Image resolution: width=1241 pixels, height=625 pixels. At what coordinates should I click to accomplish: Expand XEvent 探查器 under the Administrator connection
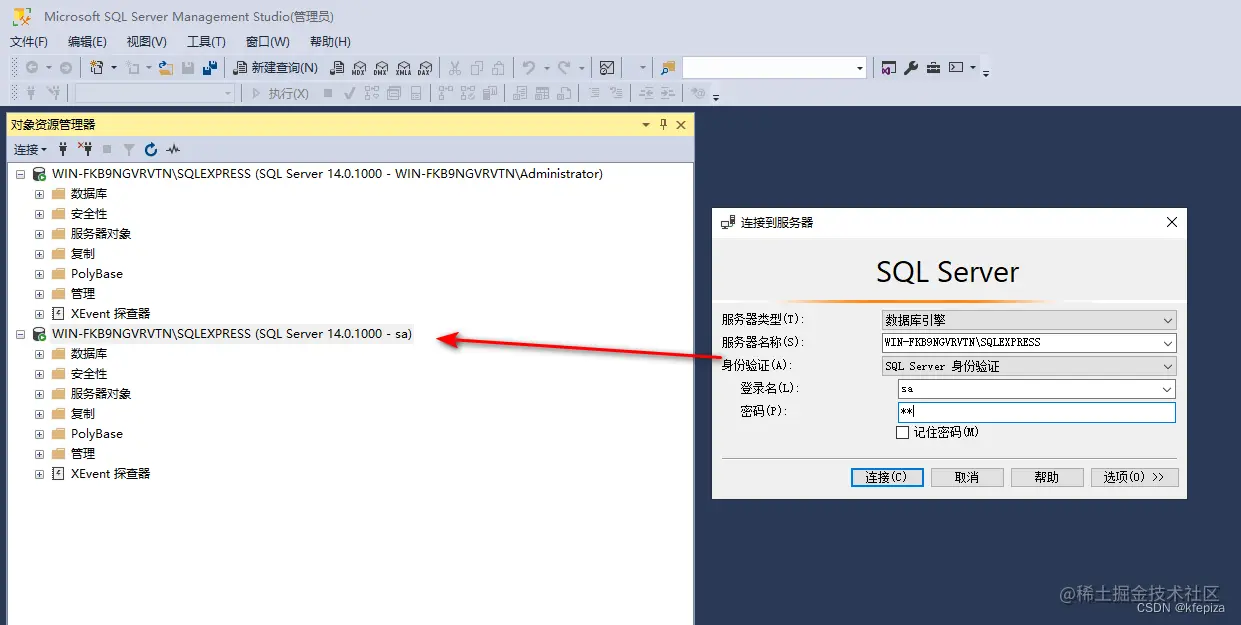click(x=39, y=314)
